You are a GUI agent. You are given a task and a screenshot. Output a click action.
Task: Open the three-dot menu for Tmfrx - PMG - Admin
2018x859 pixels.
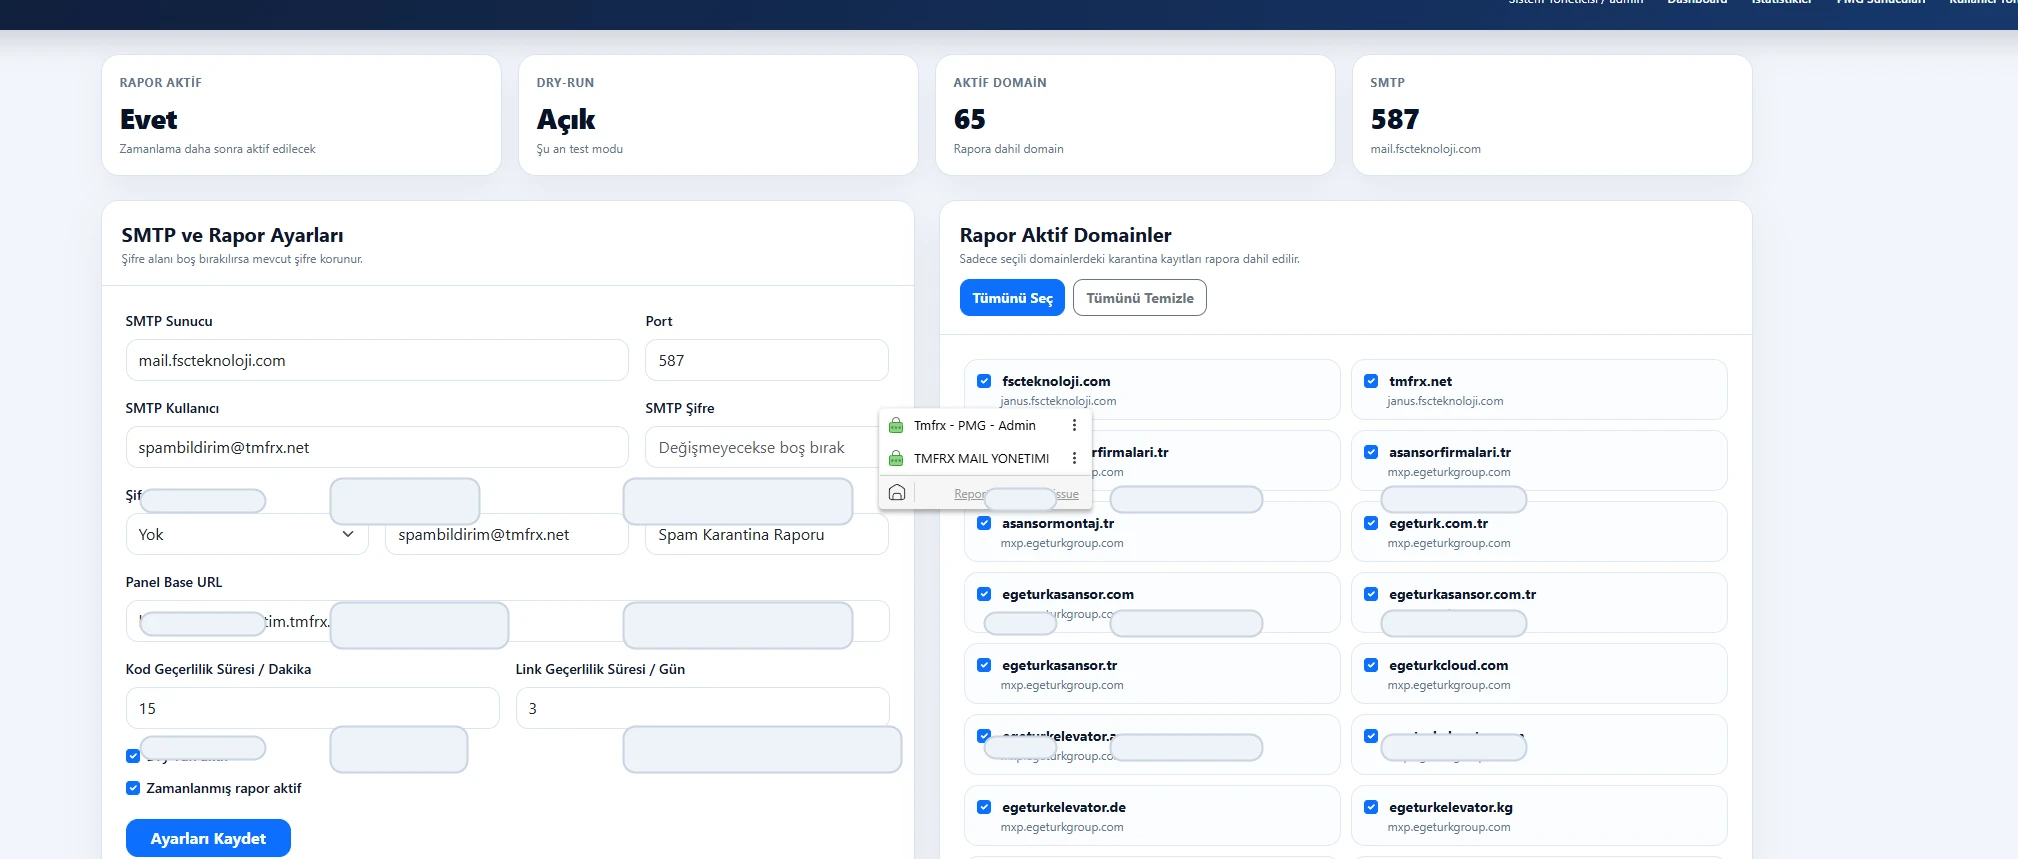pyautogui.click(x=1074, y=426)
